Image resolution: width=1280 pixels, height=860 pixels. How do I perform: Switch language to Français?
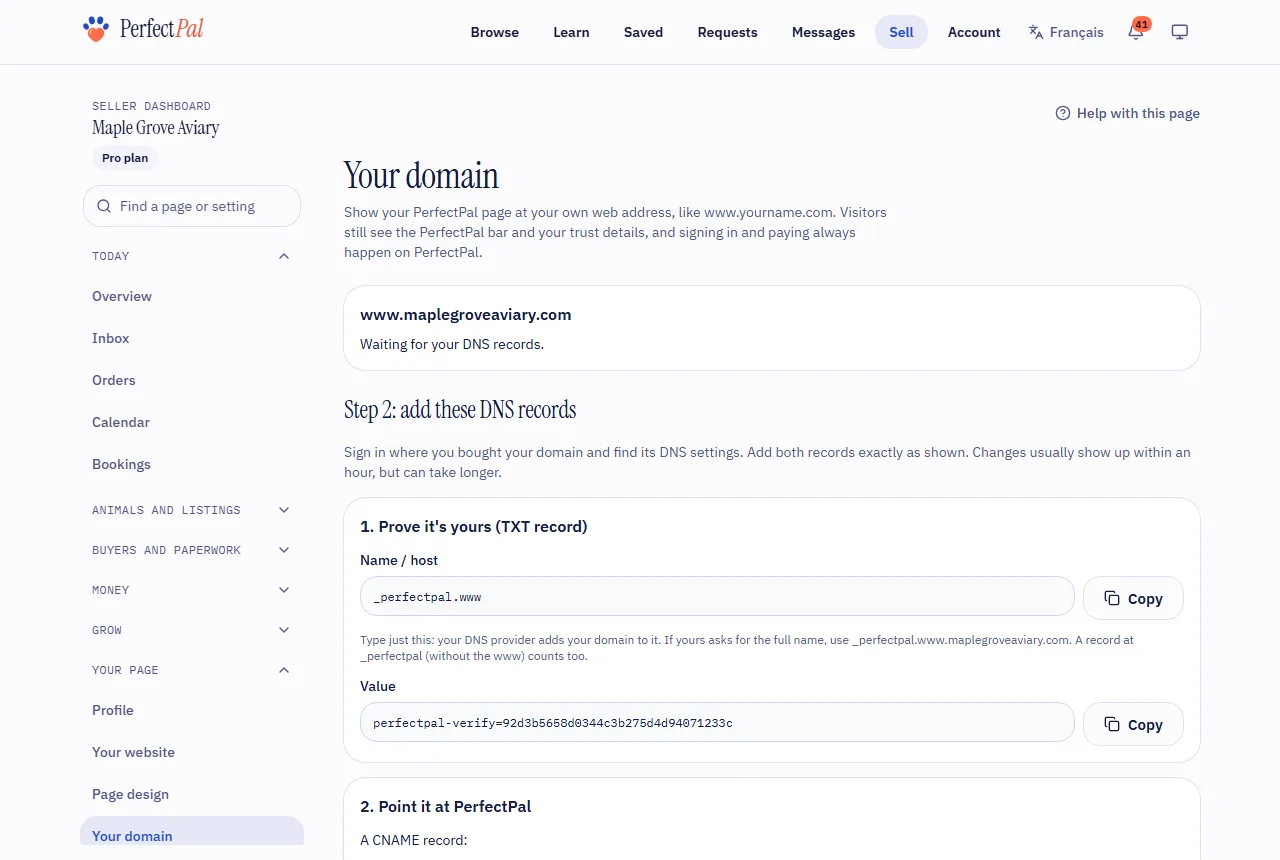[x=1066, y=32]
